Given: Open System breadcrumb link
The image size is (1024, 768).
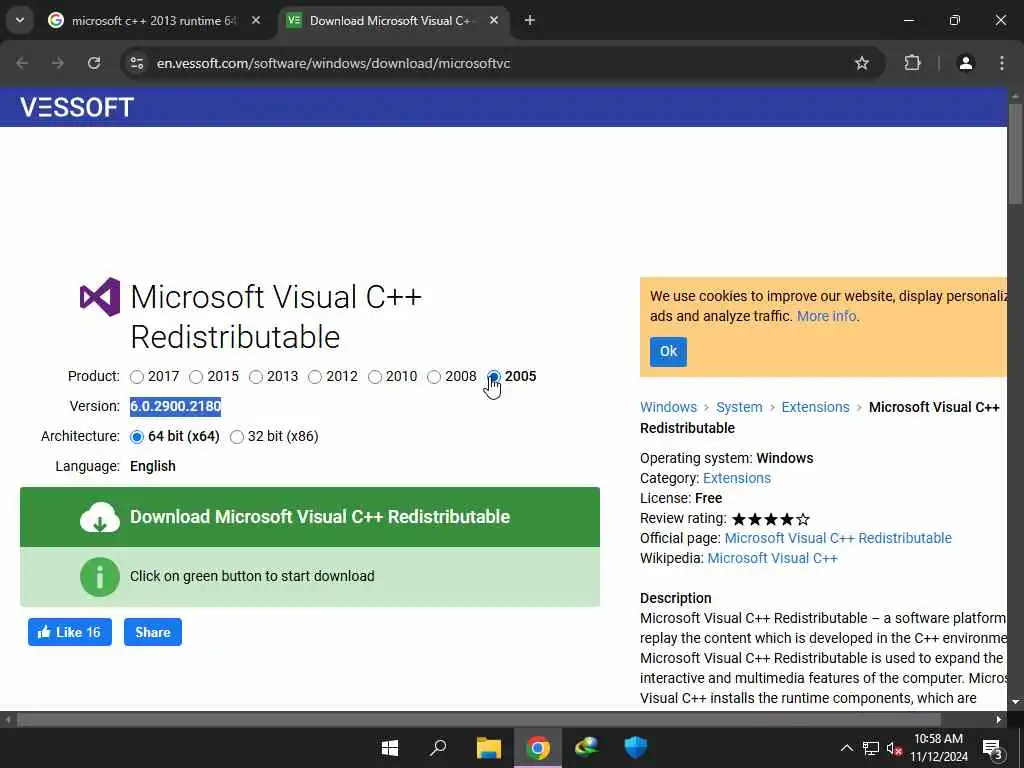Looking at the screenshot, I should coord(739,407).
